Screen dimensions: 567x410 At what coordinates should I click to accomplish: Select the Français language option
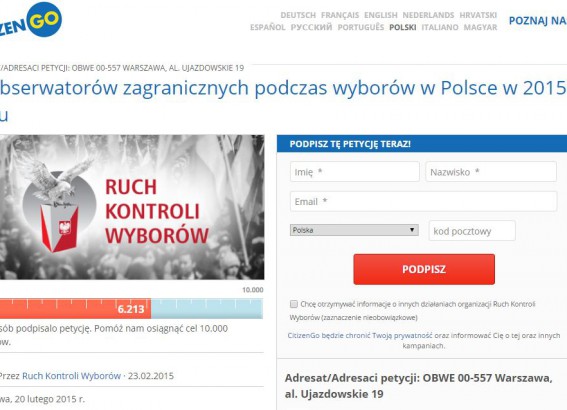click(340, 16)
